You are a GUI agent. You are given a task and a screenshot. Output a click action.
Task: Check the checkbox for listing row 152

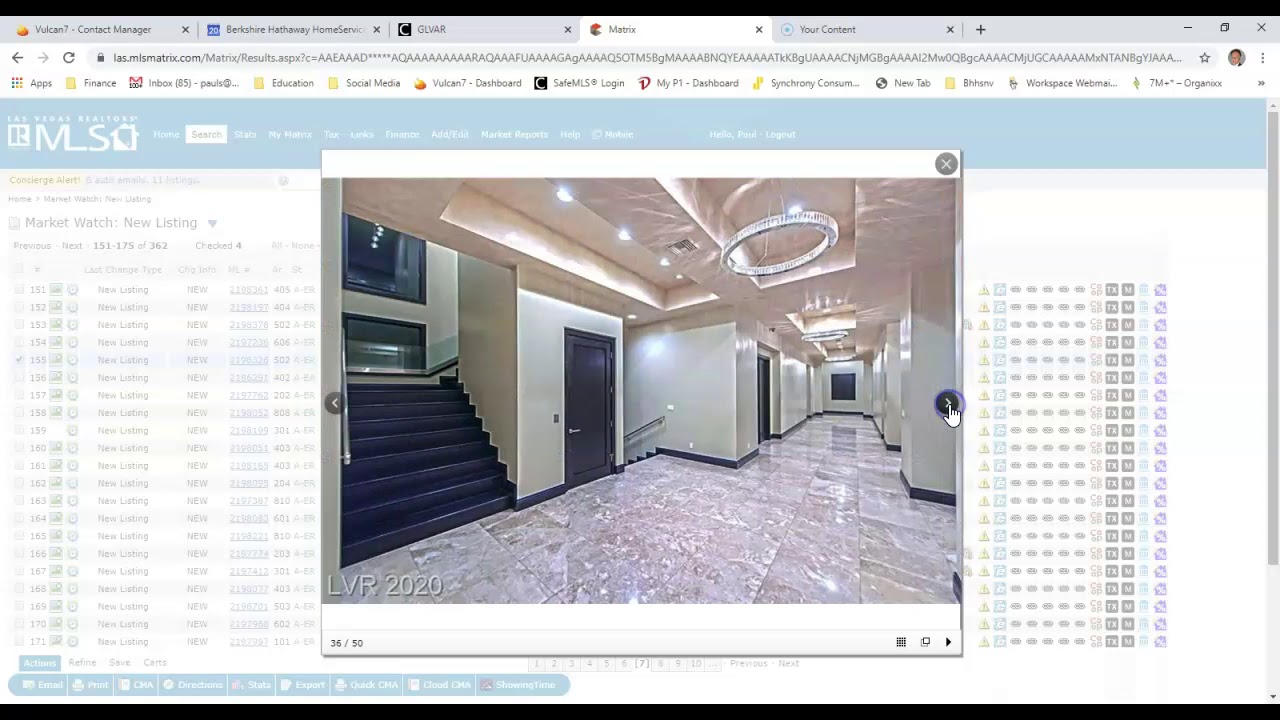pyautogui.click(x=18, y=307)
